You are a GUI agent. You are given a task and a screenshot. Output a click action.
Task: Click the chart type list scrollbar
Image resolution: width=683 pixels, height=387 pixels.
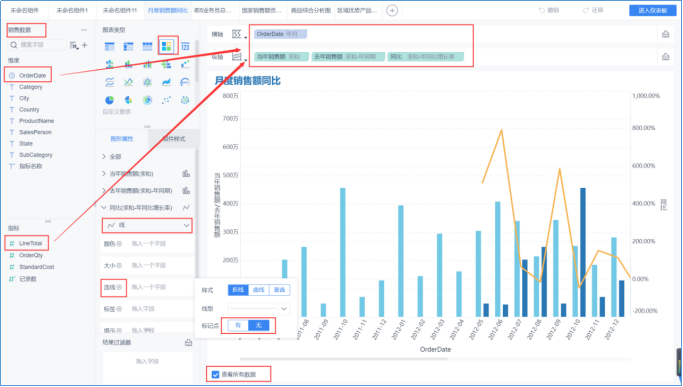(x=197, y=61)
